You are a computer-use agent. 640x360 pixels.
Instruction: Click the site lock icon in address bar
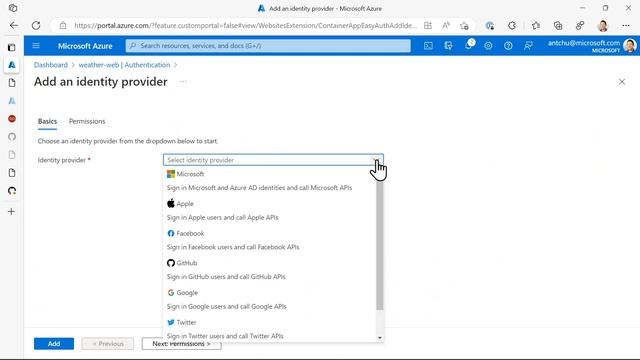pos(63,25)
